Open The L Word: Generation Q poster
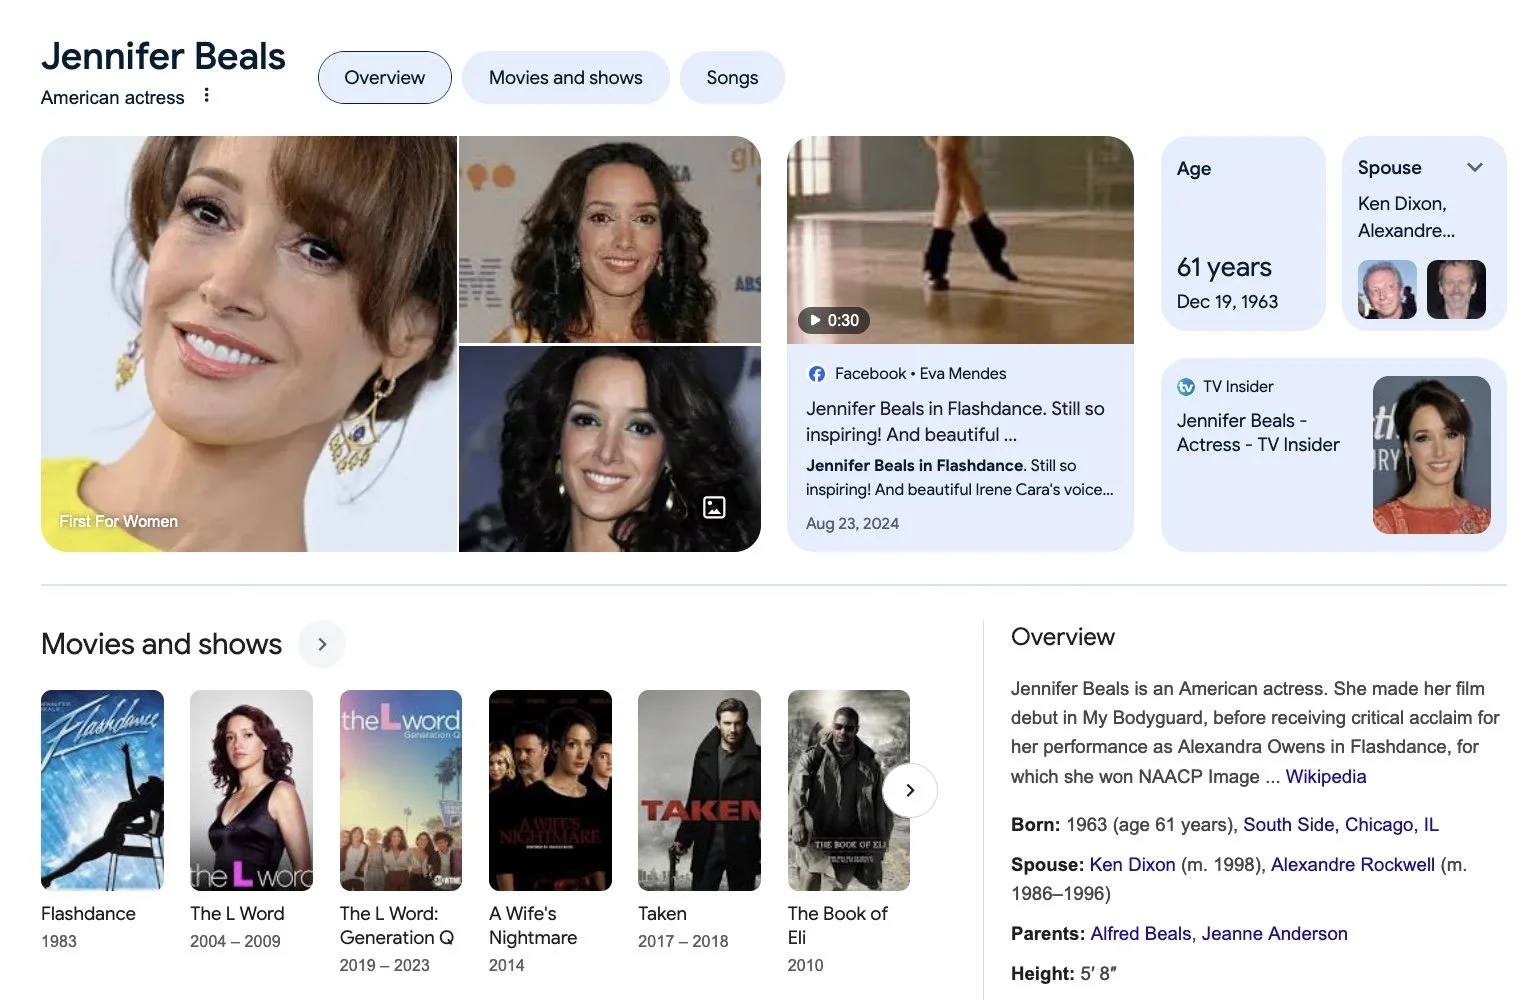Screen dimensions: 1522x1000 (401, 790)
